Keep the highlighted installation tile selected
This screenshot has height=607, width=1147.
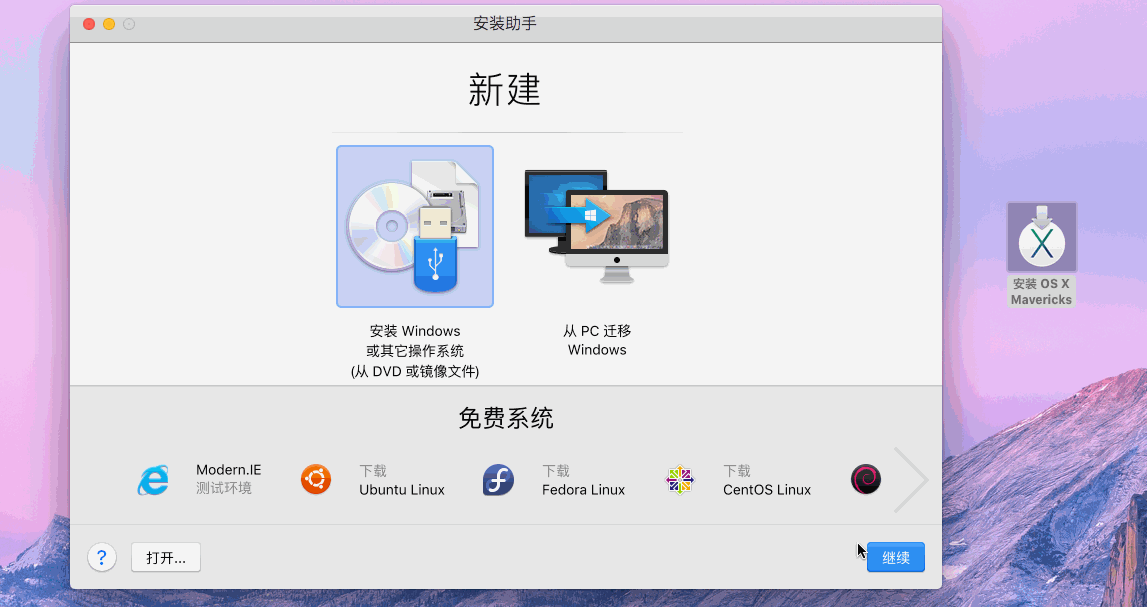pos(414,226)
